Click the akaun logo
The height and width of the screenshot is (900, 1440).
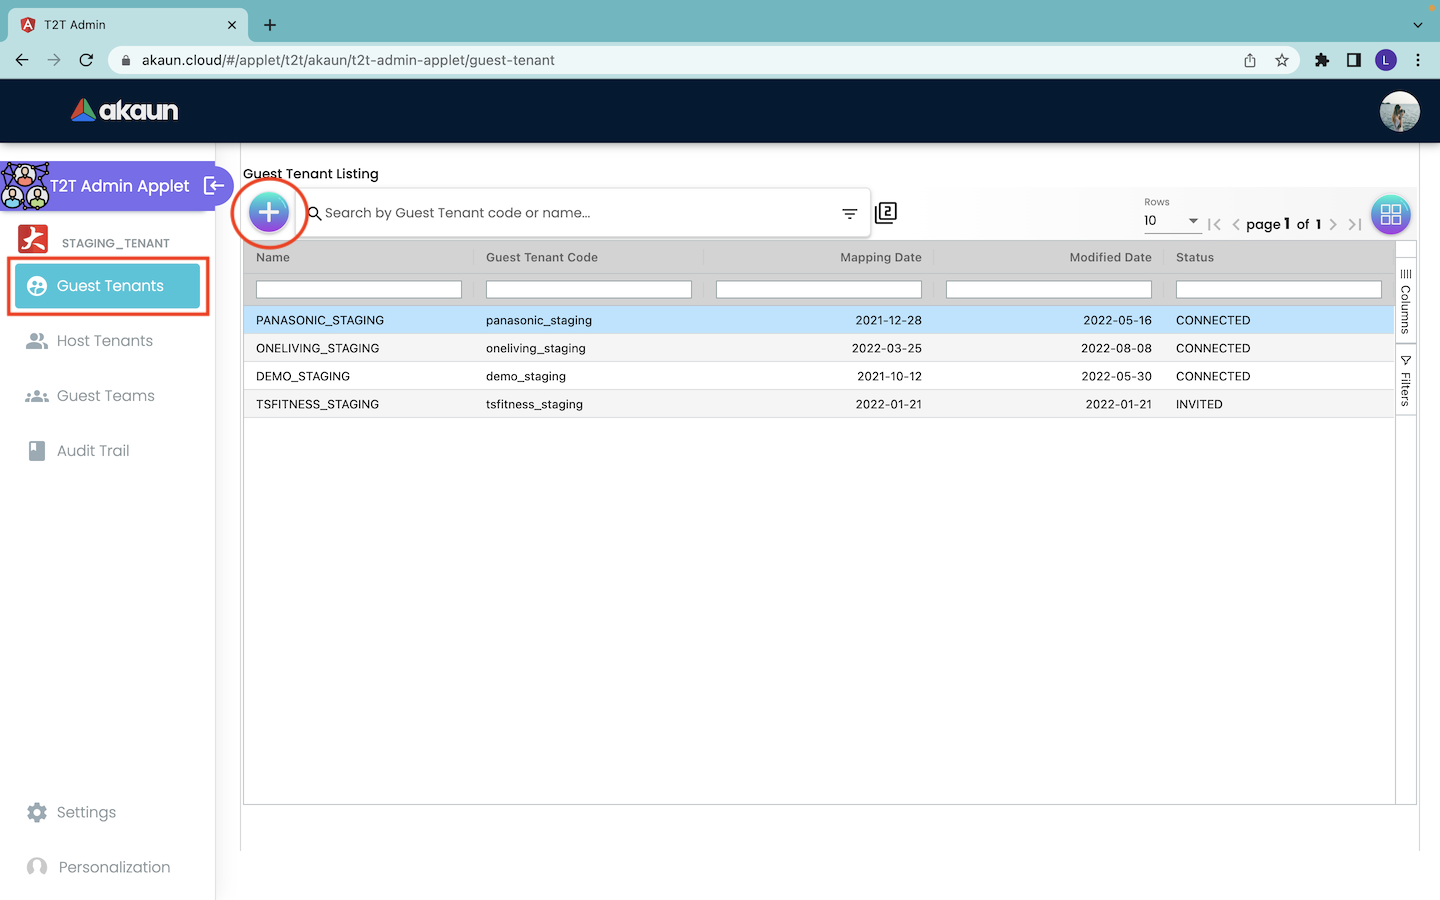[125, 110]
